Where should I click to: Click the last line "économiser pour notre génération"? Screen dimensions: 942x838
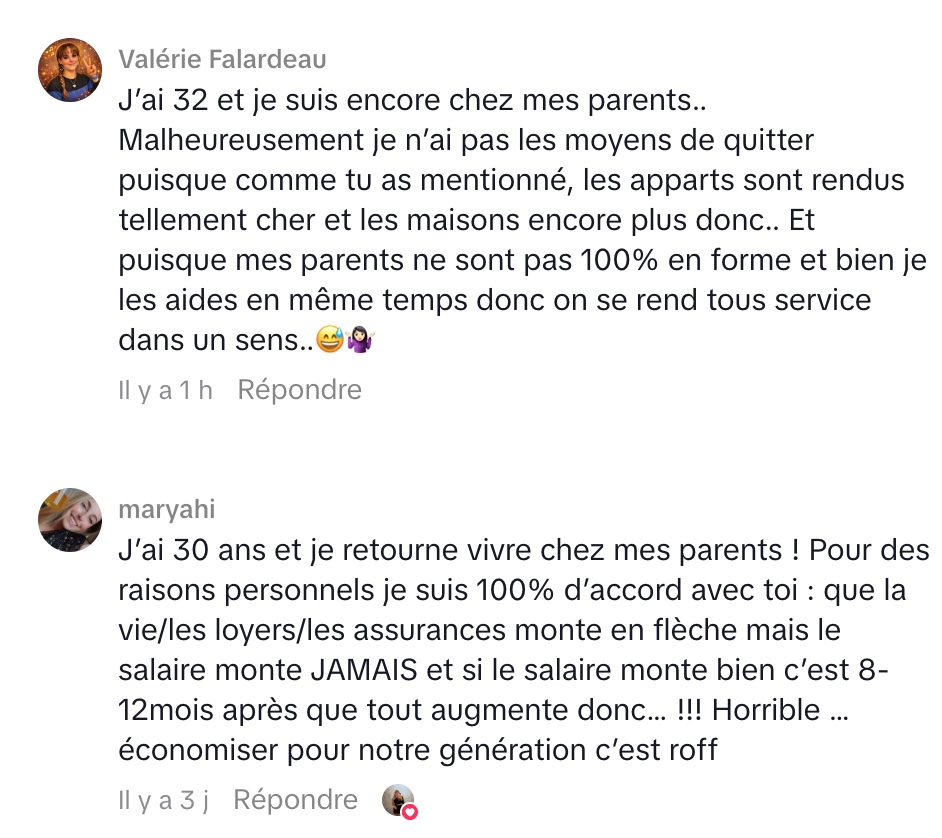(418, 750)
